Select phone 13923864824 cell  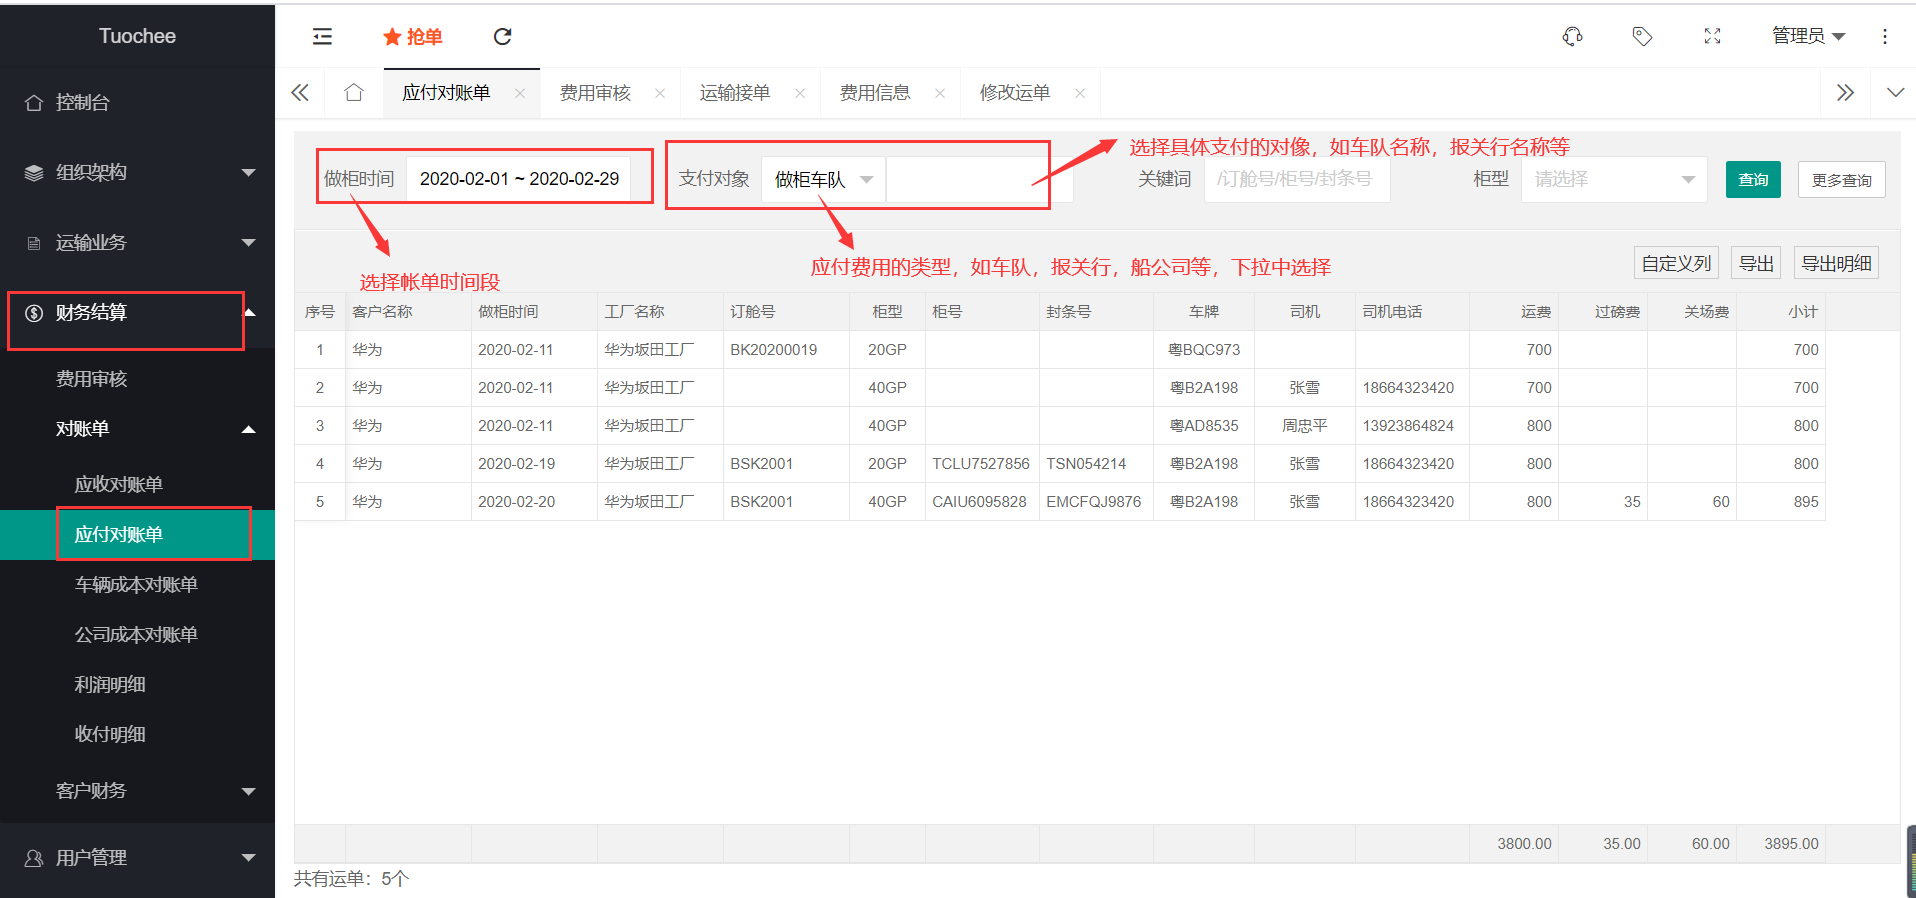click(1412, 426)
